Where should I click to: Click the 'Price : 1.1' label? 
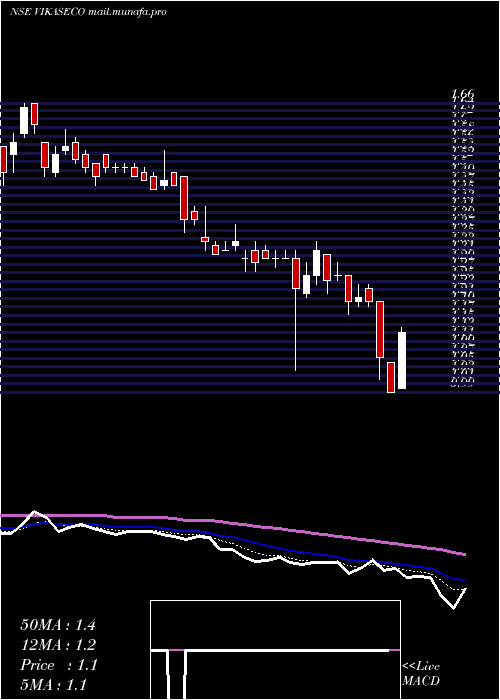tap(58, 665)
